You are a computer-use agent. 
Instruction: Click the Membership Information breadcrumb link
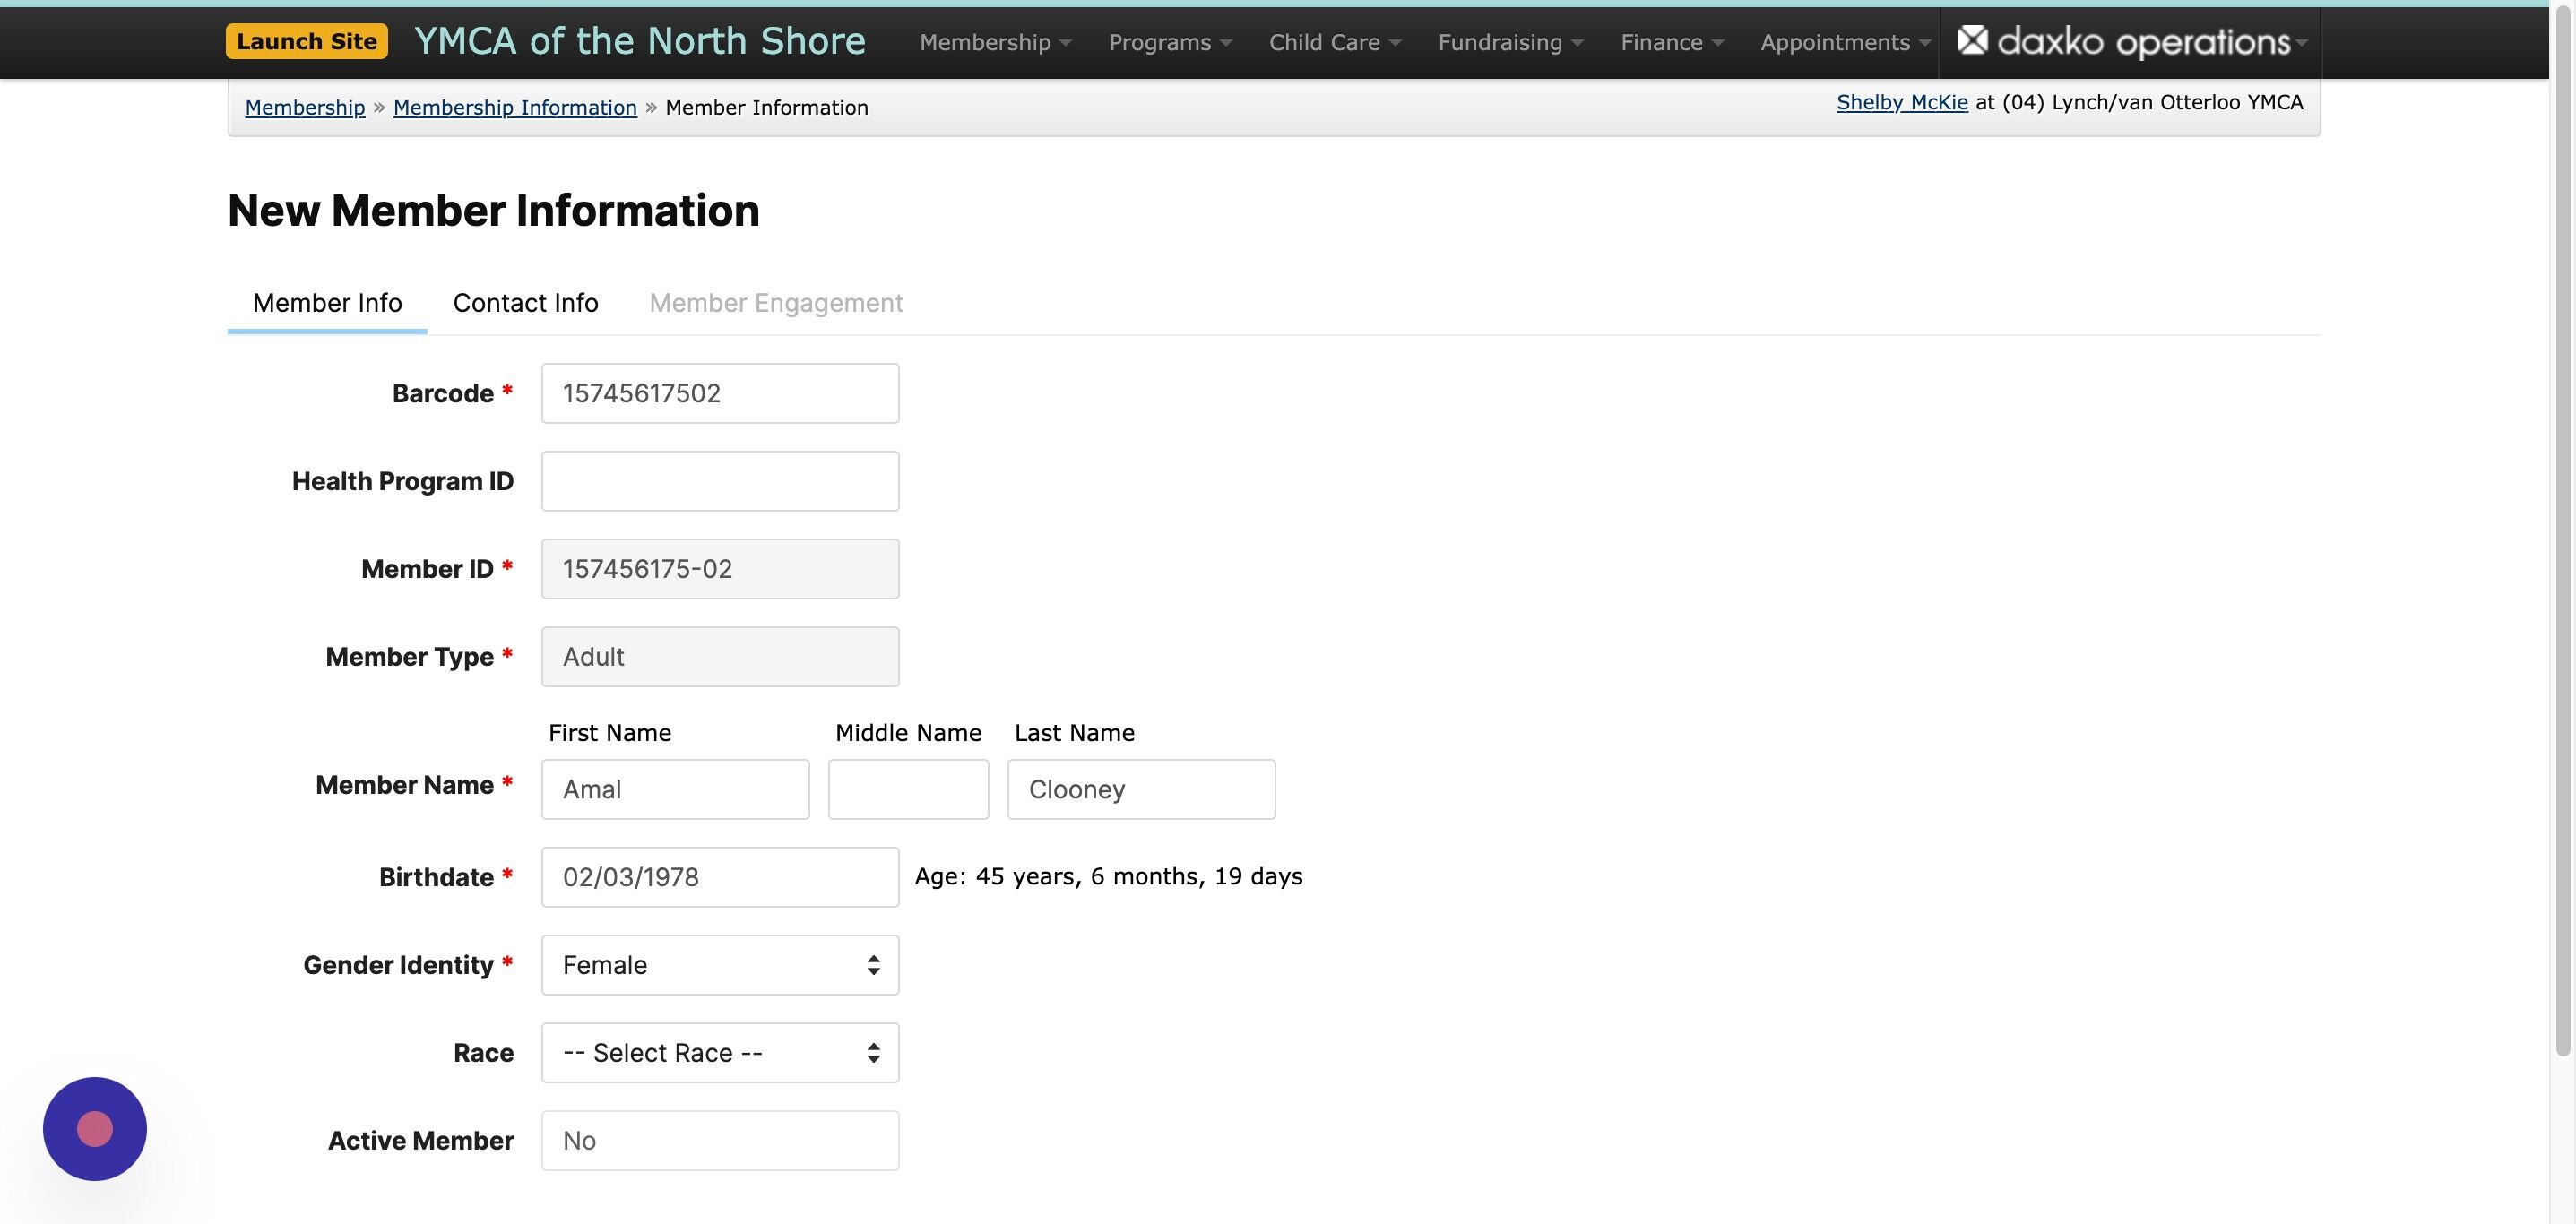click(x=515, y=107)
